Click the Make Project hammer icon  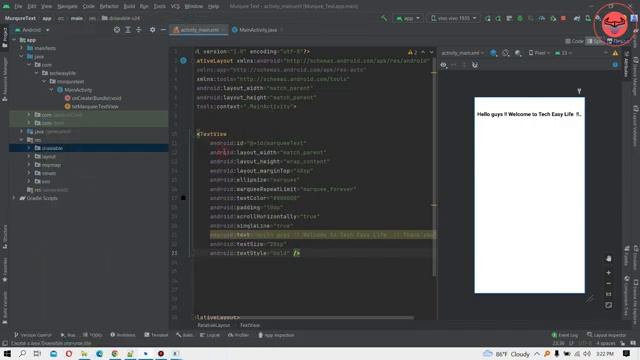point(384,18)
